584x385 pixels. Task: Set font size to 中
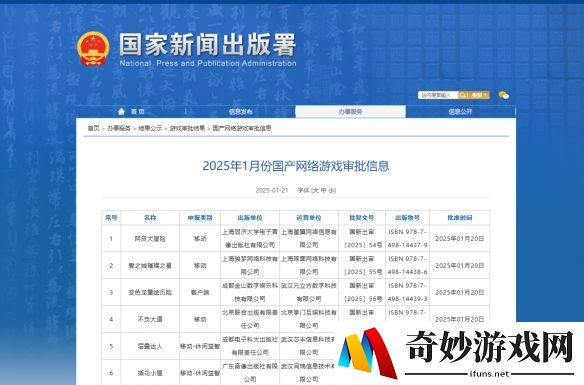coord(323,190)
